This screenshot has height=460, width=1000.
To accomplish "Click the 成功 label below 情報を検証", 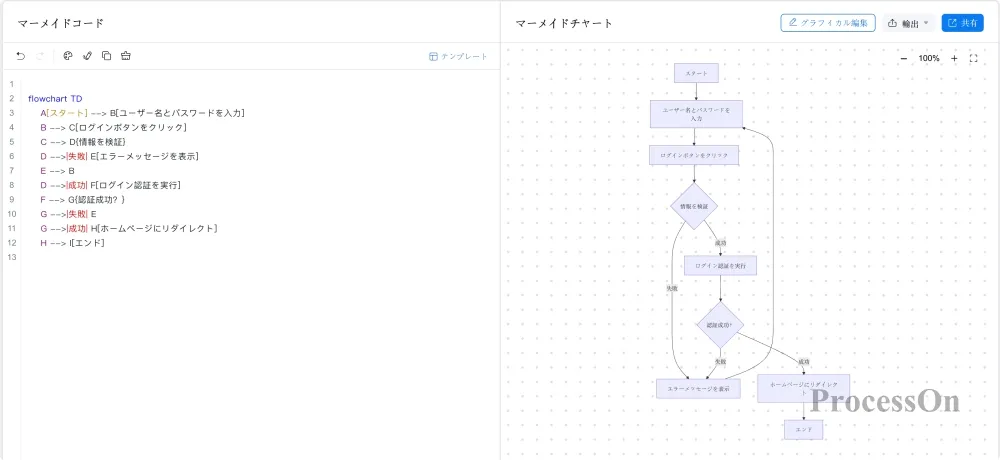I will 720,243.
